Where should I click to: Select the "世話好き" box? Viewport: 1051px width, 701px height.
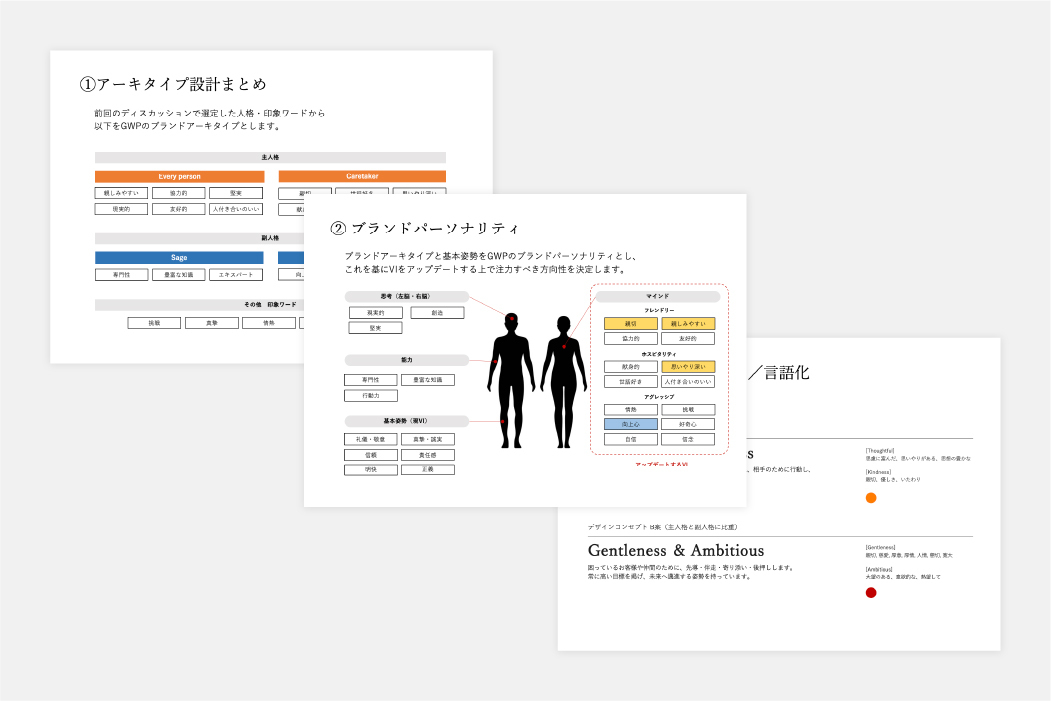631,381
